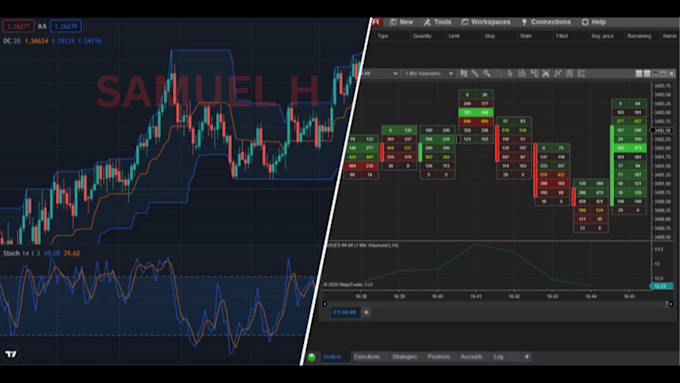Screen dimensions: 680x383
Task: Open the New menu in NinjaTrader
Action: click(401, 22)
